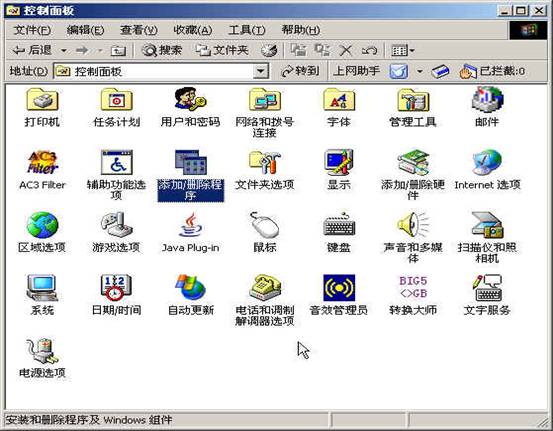Click the 转到 go button
This screenshot has width=553, height=431.
[x=300, y=72]
